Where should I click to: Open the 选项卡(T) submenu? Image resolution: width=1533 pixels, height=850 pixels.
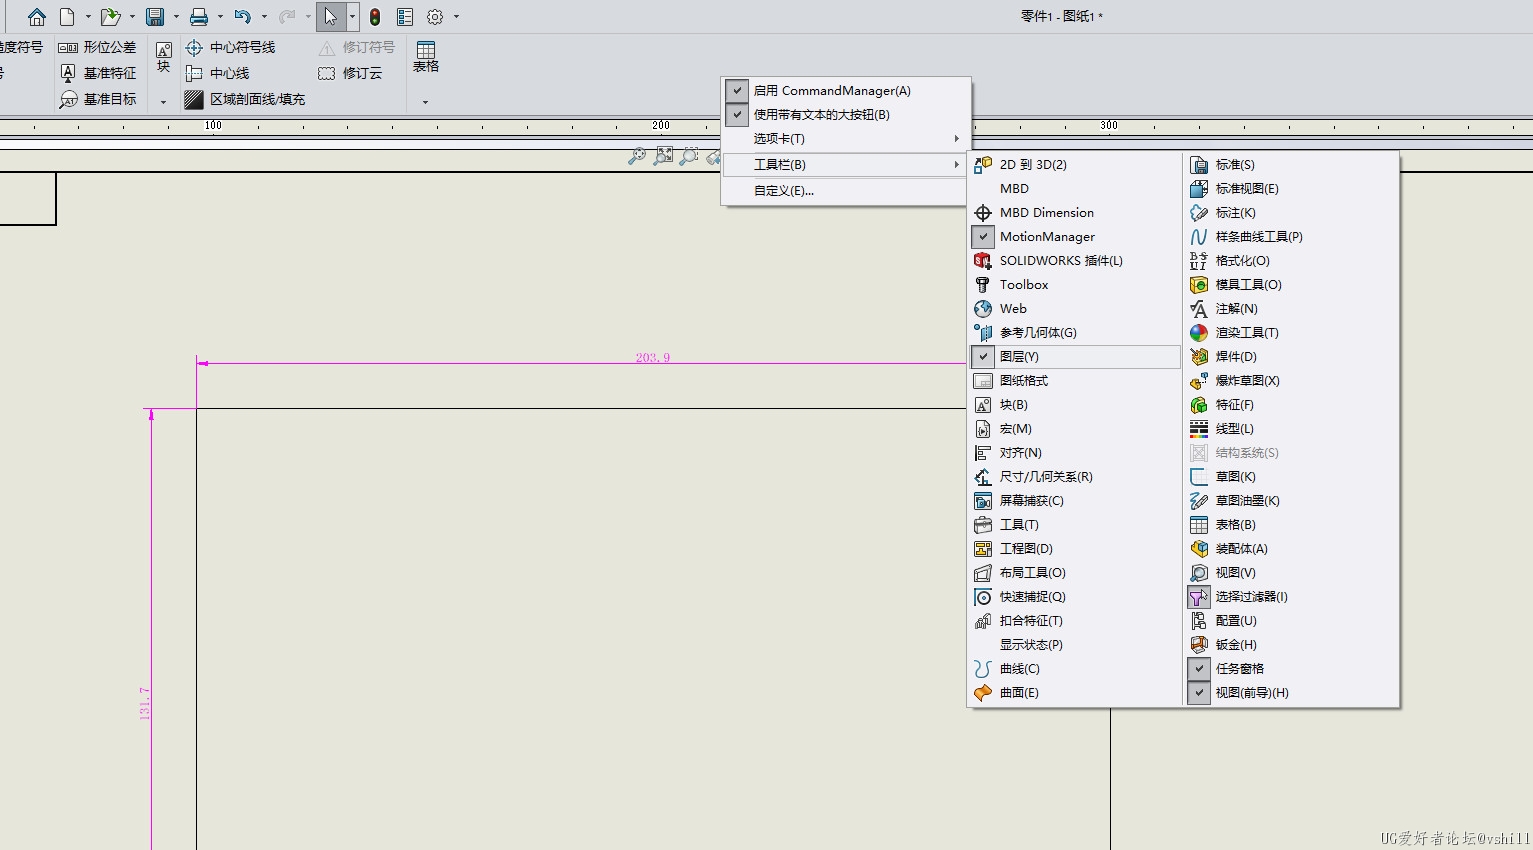(845, 138)
